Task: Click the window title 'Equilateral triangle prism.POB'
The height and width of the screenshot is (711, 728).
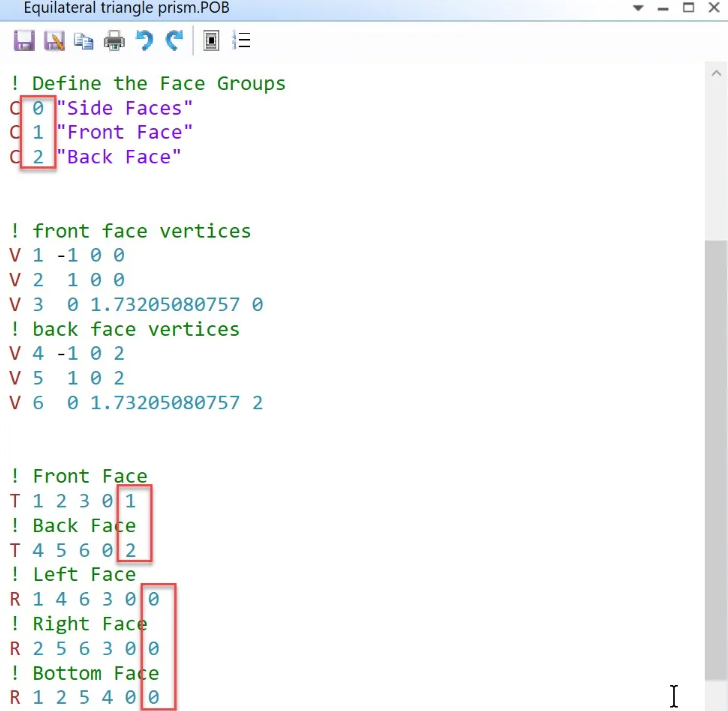Action: [x=126, y=8]
